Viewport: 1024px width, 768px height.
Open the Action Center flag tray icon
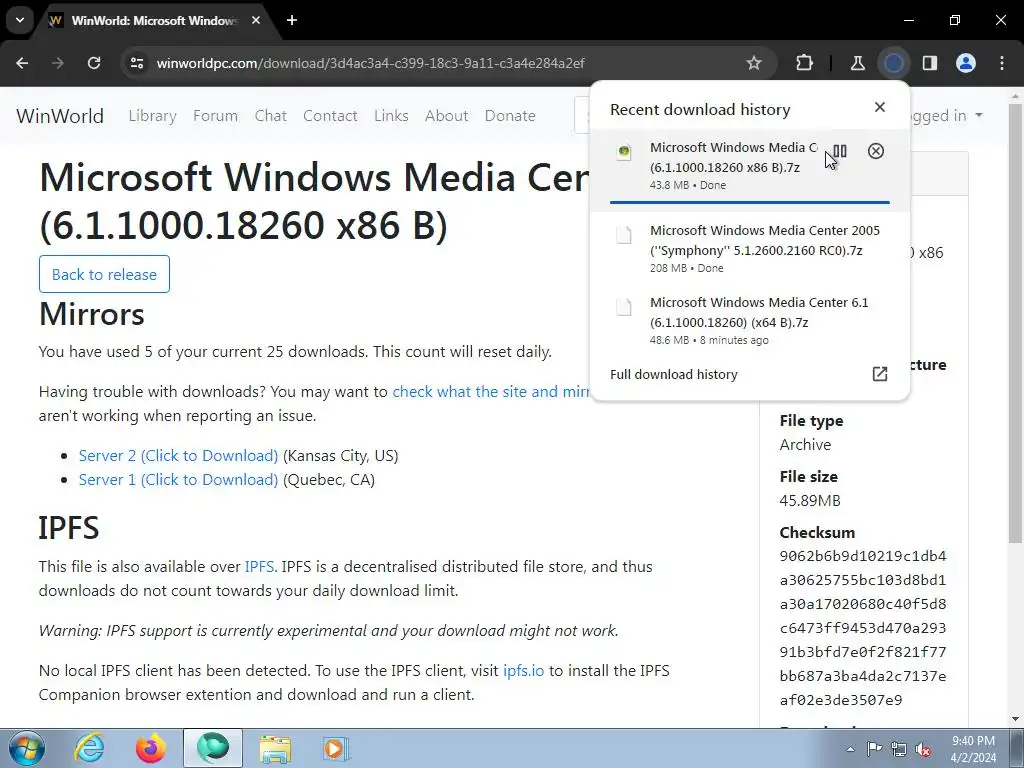click(874, 748)
